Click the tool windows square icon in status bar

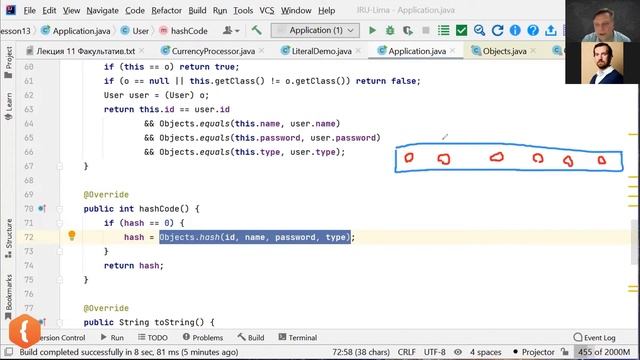click(8, 352)
